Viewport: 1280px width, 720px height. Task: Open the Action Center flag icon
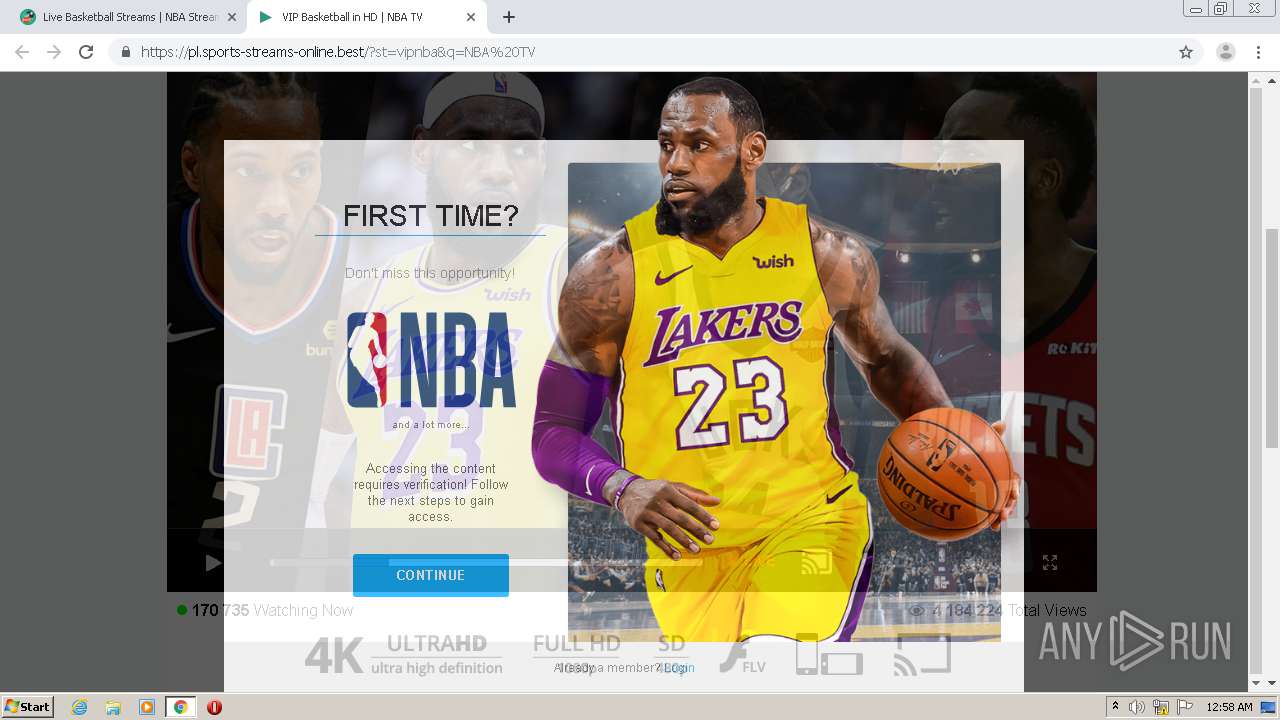1185,707
